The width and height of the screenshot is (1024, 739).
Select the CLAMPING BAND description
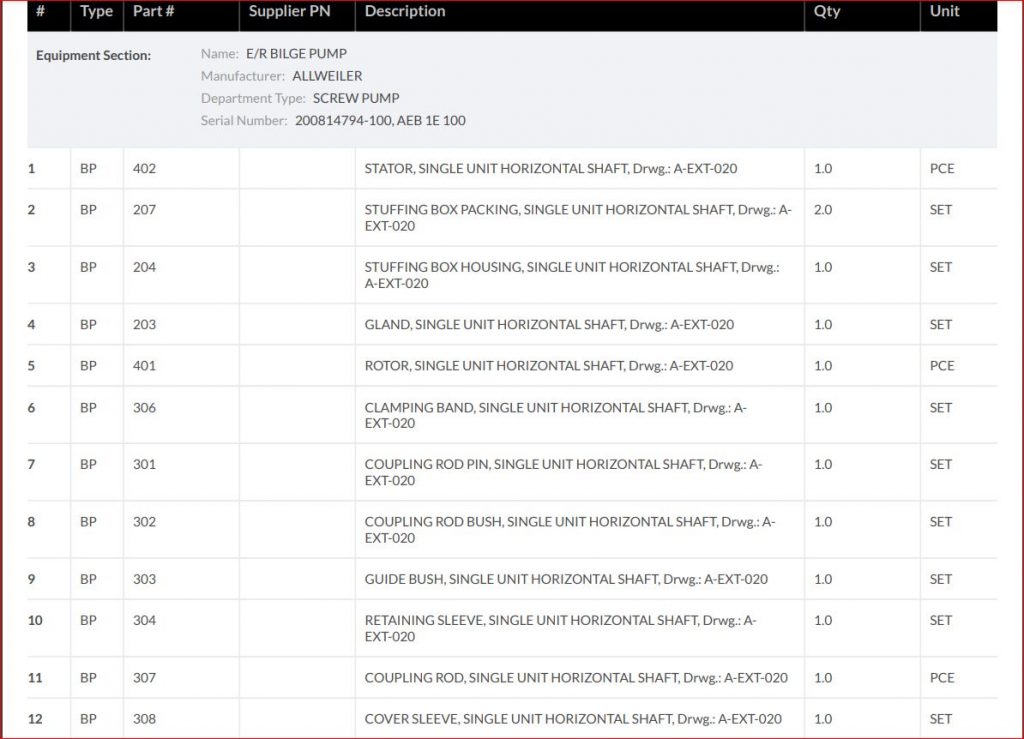coord(555,415)
